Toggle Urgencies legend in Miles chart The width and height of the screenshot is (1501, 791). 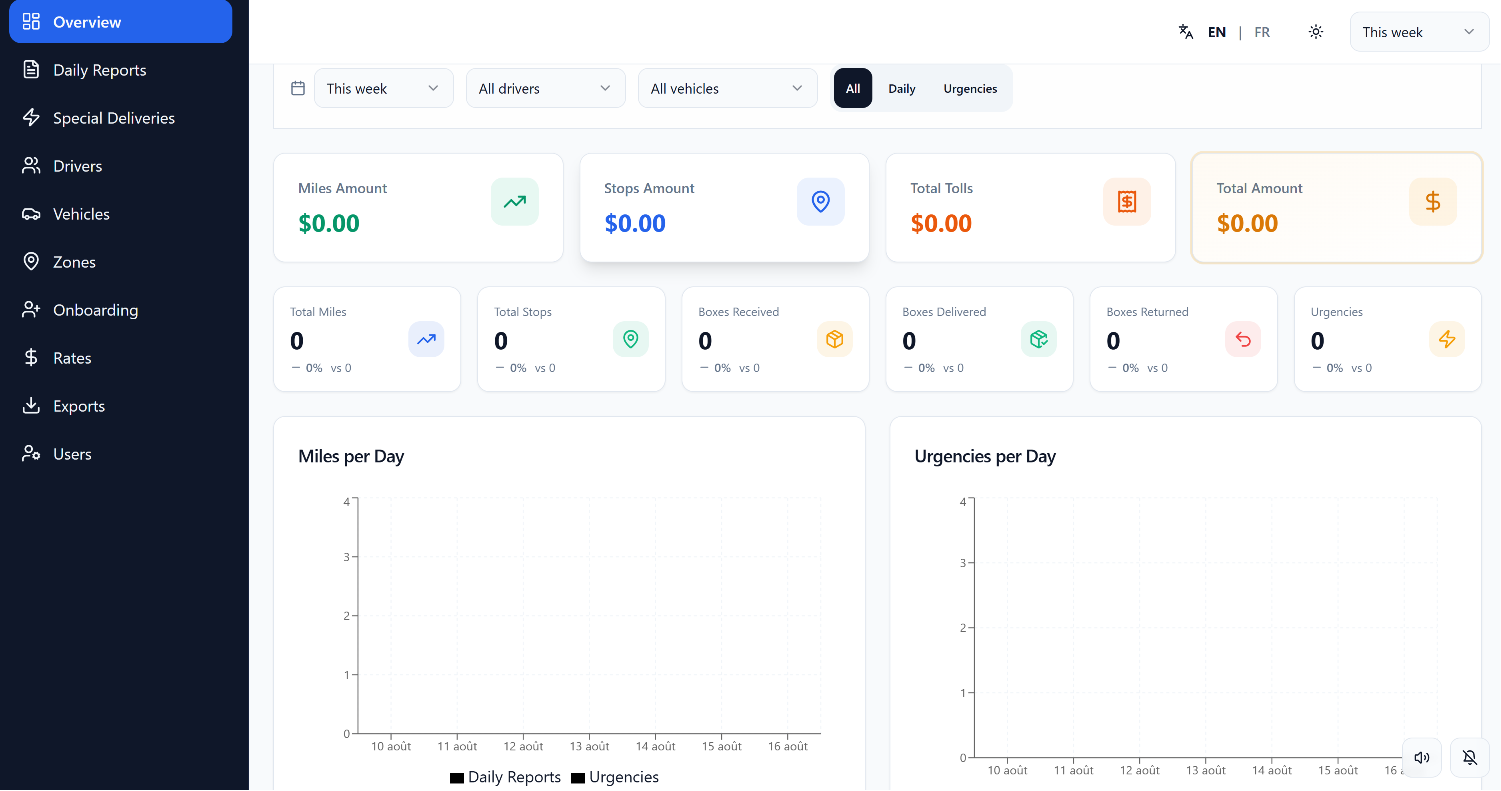[615, 777]
